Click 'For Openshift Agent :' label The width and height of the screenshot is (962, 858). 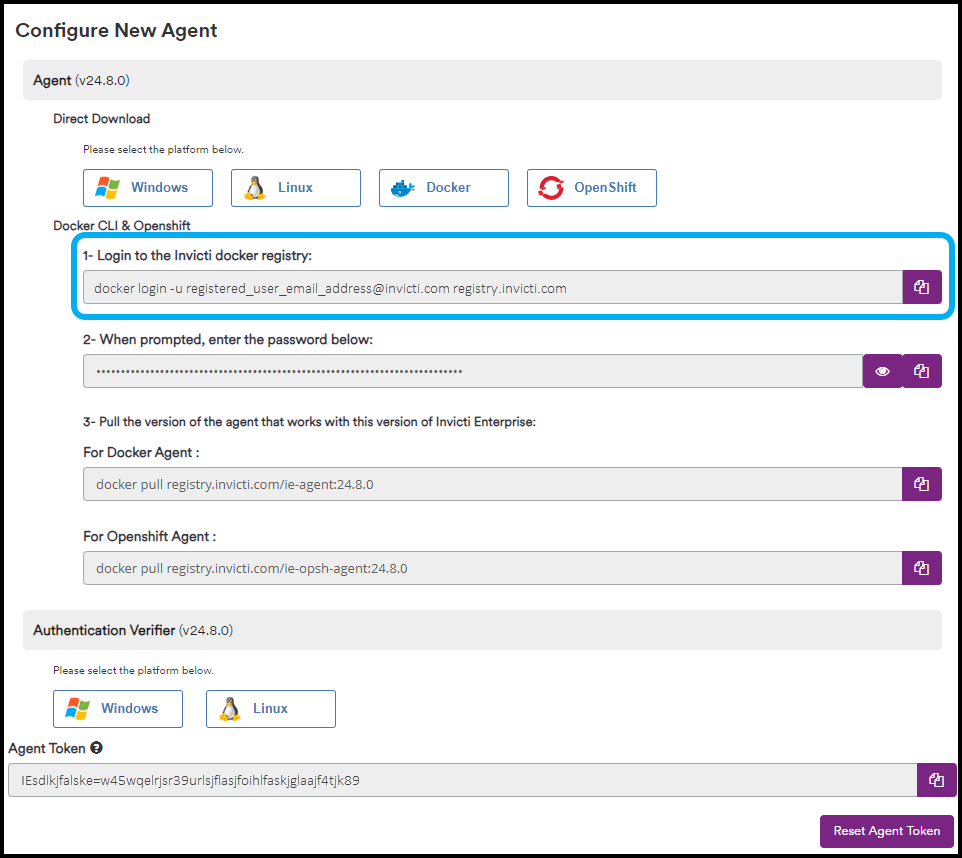pos(150,536)
